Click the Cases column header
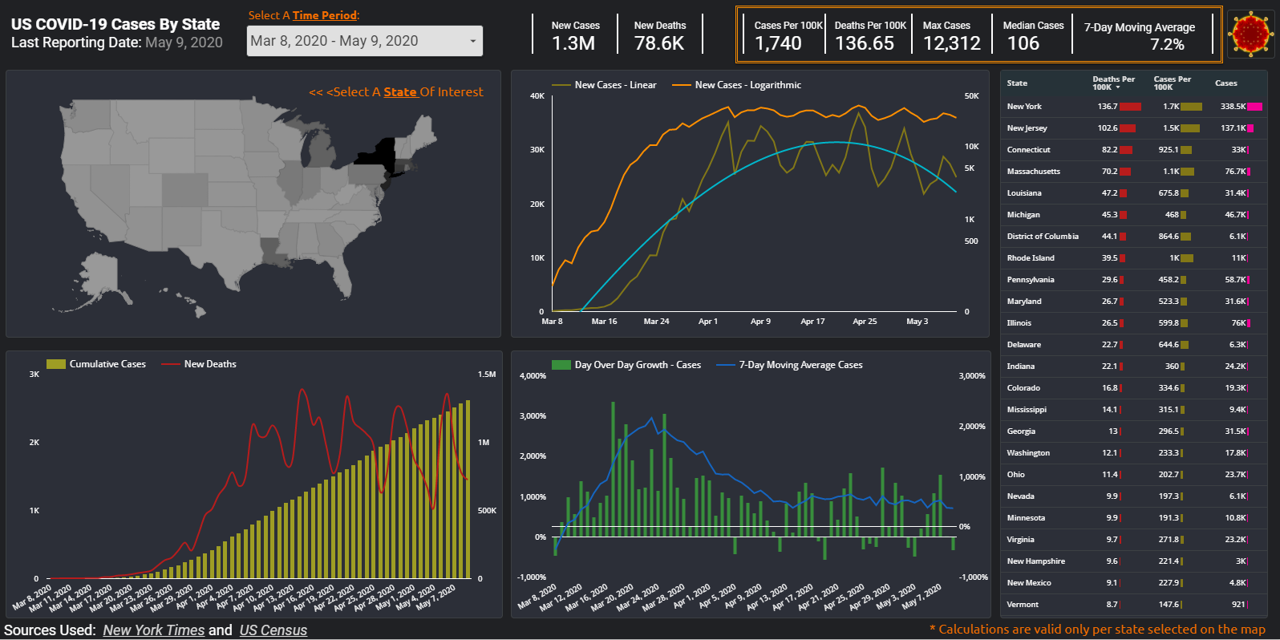Screen dimensions: 1280x640 [x=1226, y=83]
